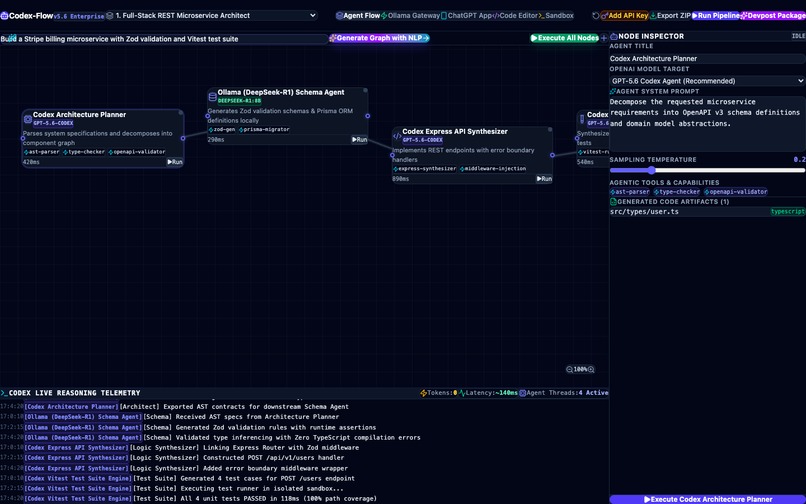Open the Code Editor tab
Image resolution: width=806 pixels, height=504 pixels.
pyautogui.click(x=515, y=16)
